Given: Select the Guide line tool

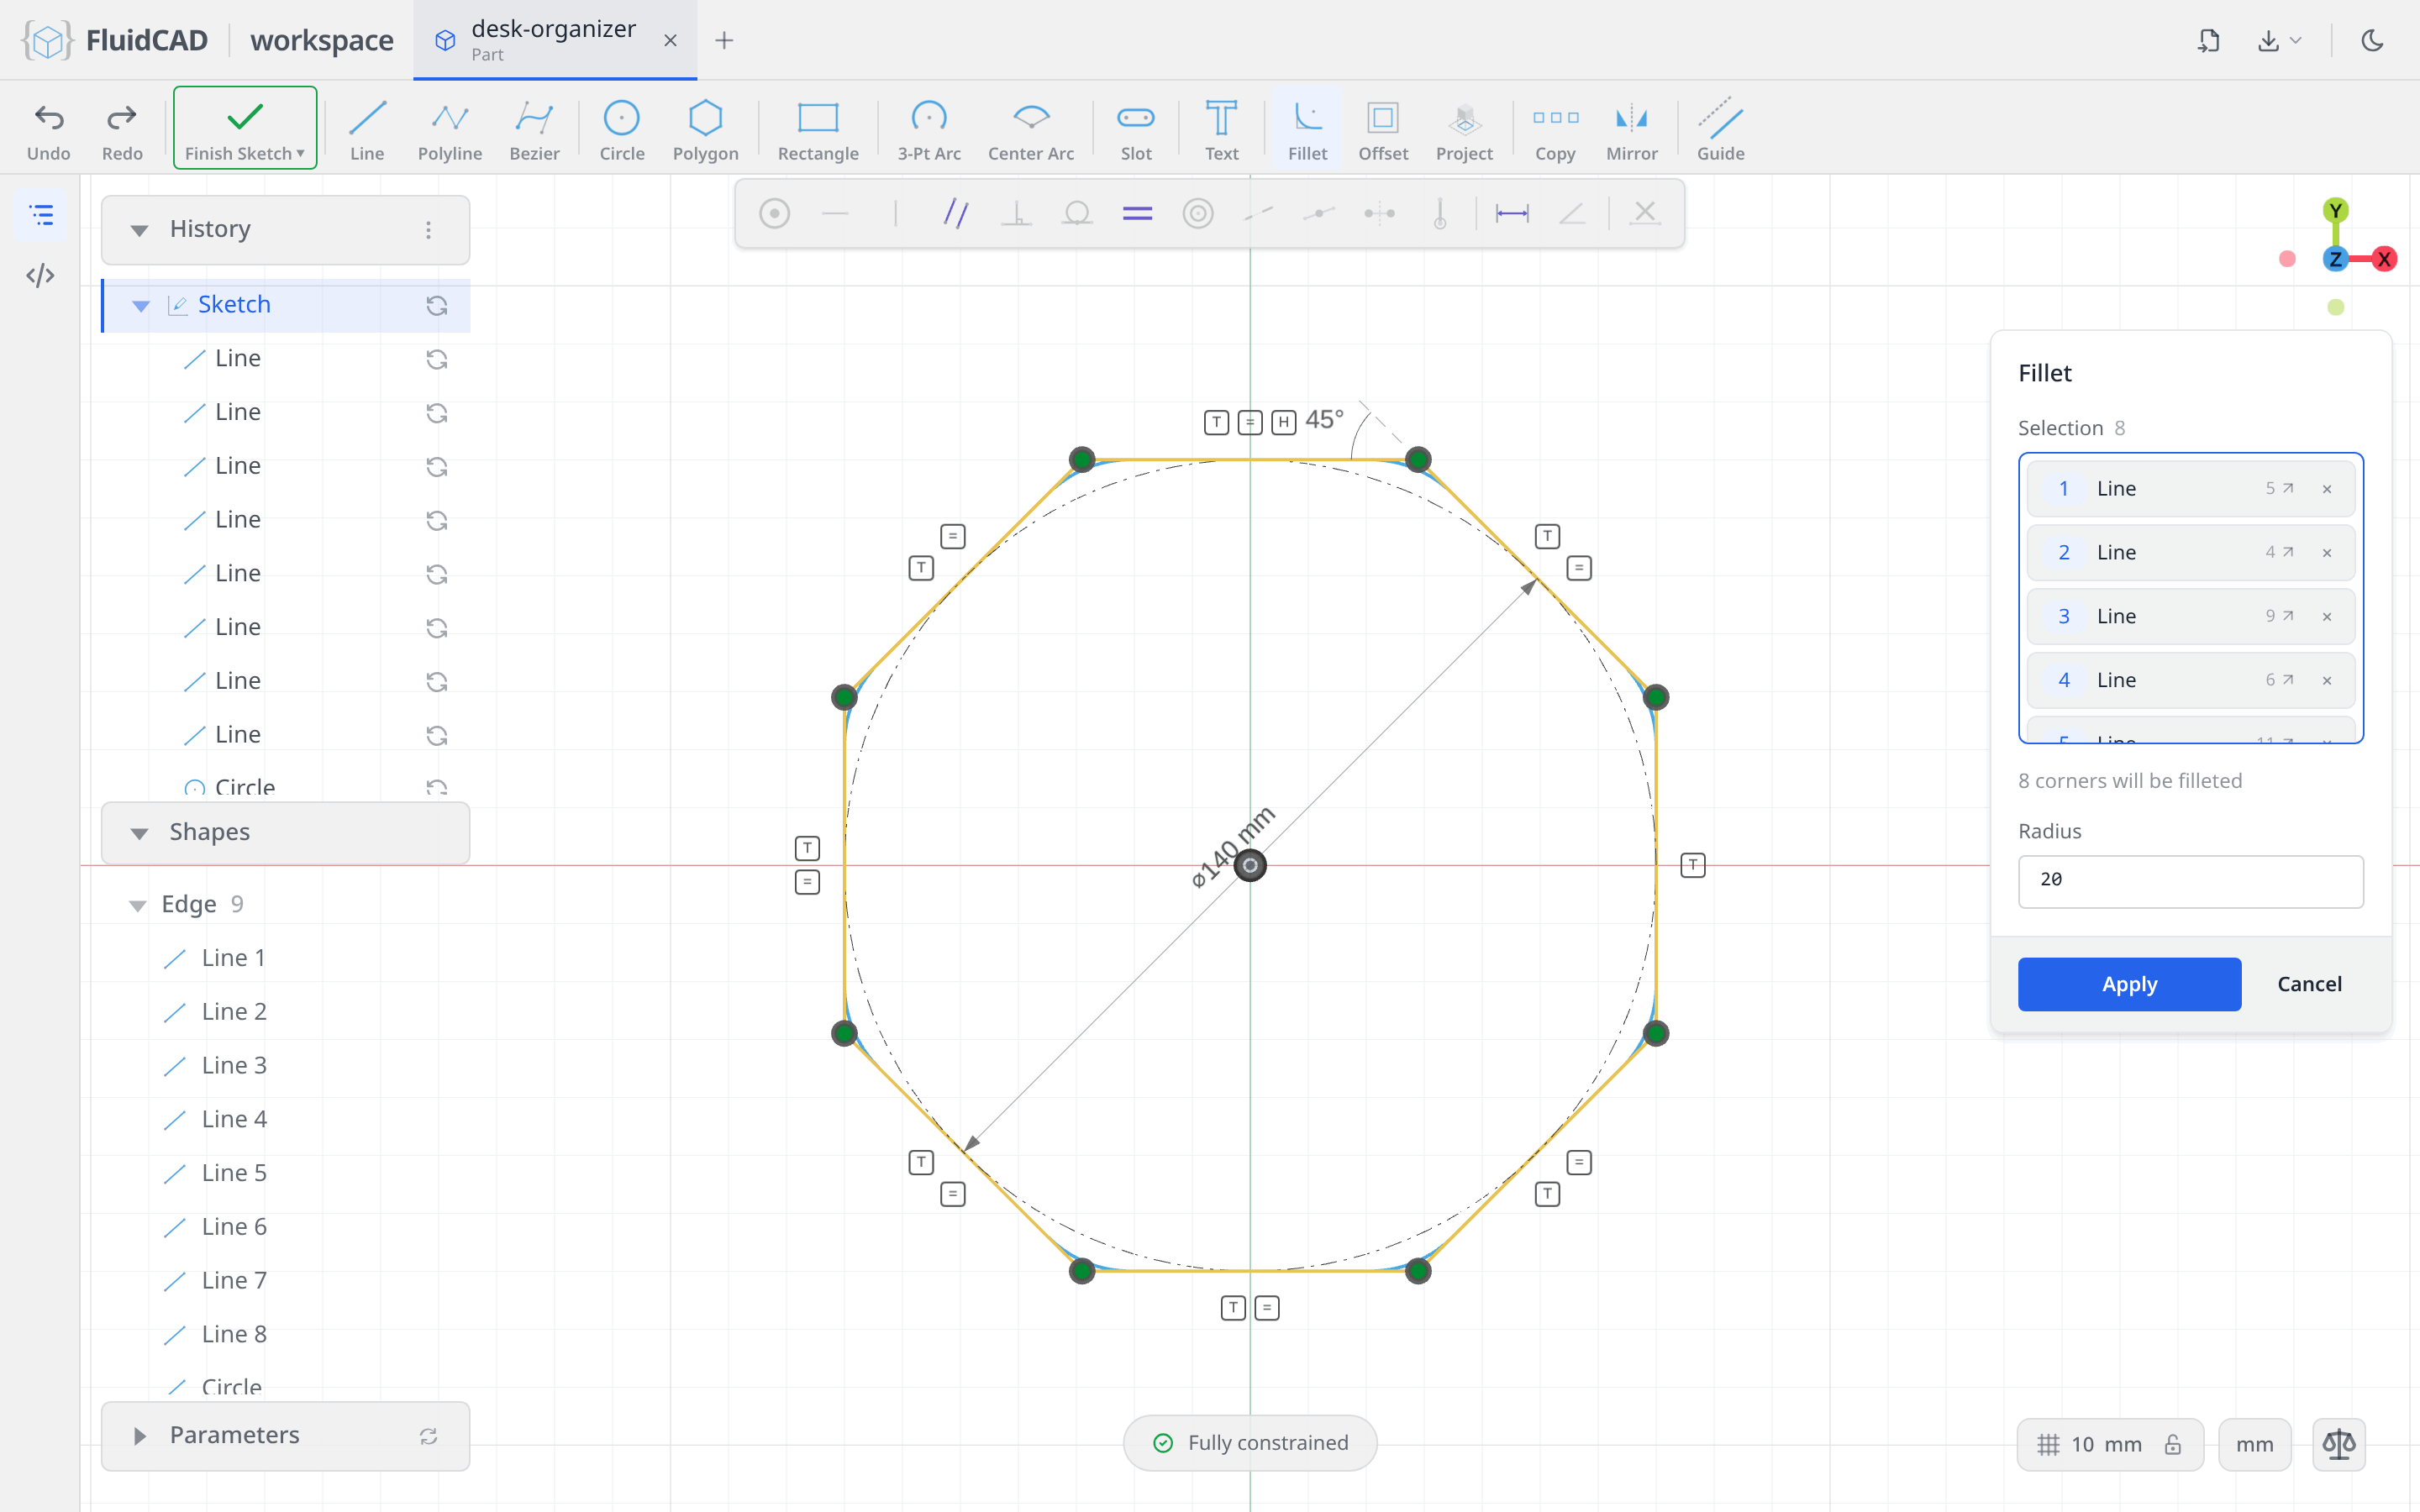Looking at the screenshot, I should click(1720, 130).
